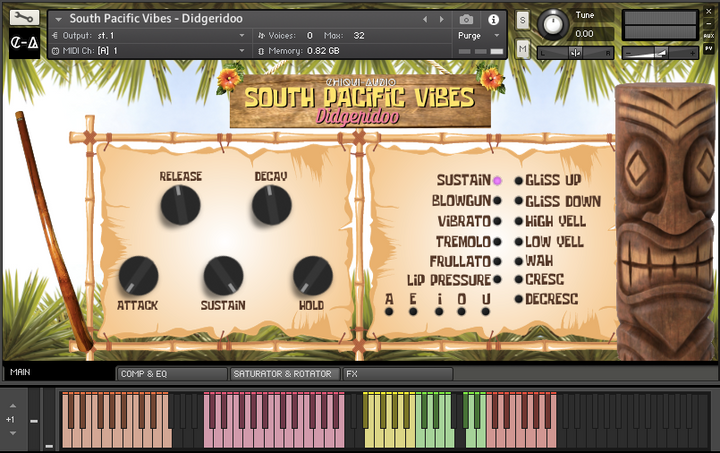Shift keyboard octave down arrow
Image resolution: width=720 pixels, height=453 pixels.
(x=13, y=433)
